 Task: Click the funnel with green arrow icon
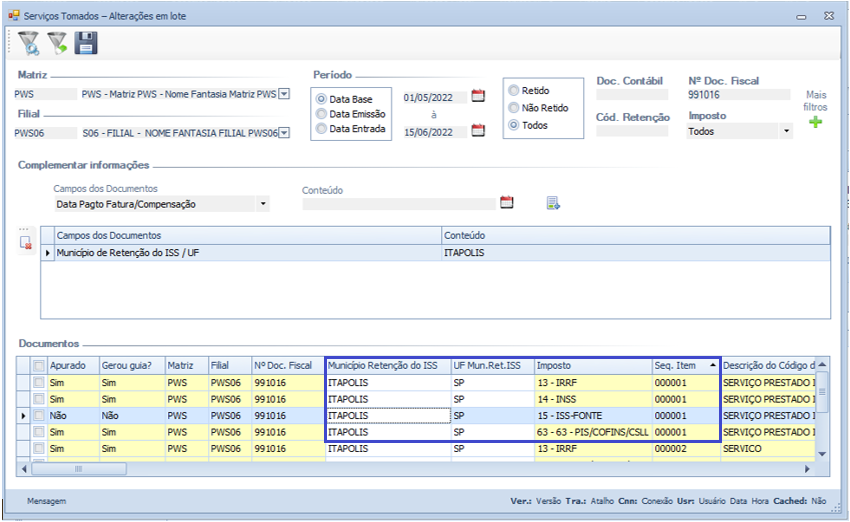pyautogui.click(x=58, y=43)
